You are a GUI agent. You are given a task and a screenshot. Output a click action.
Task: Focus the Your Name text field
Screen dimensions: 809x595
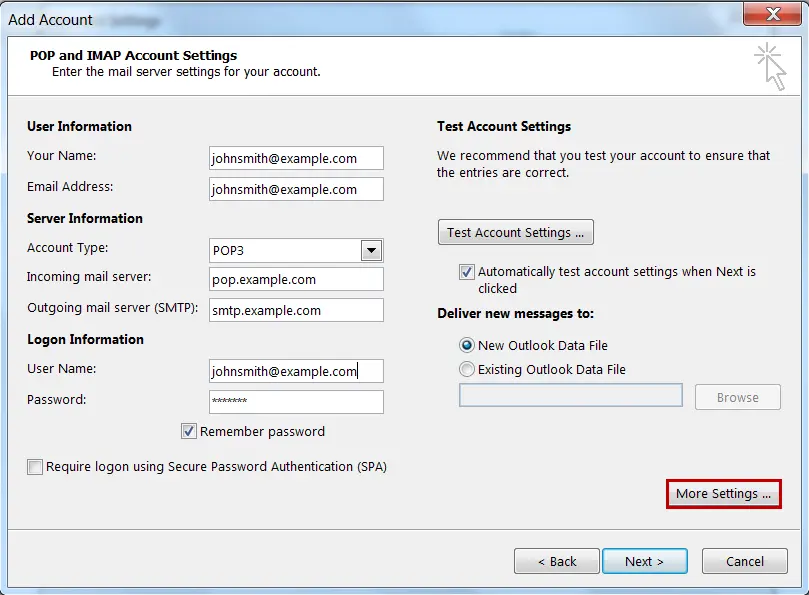point(296,158)
